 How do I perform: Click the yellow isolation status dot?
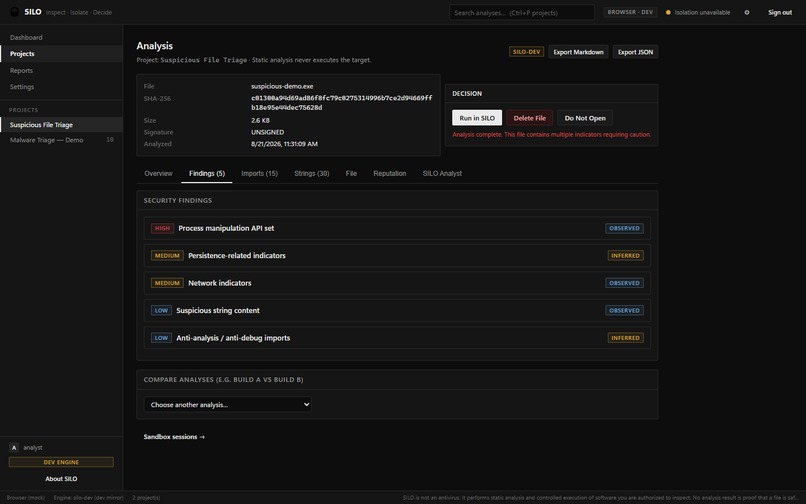coord(668,12)
